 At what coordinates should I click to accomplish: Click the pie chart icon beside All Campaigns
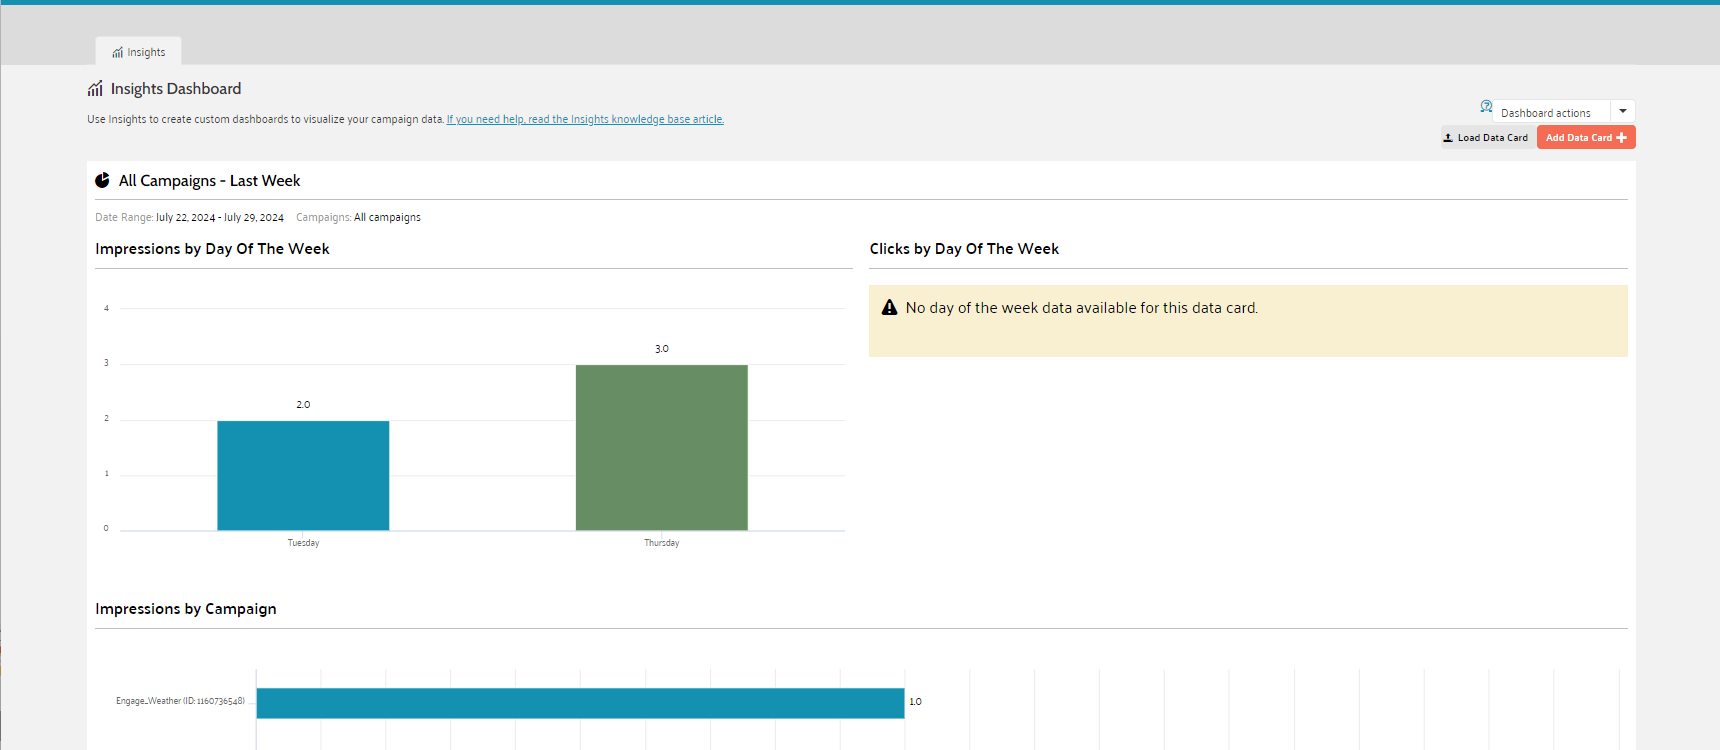[102, 181]
